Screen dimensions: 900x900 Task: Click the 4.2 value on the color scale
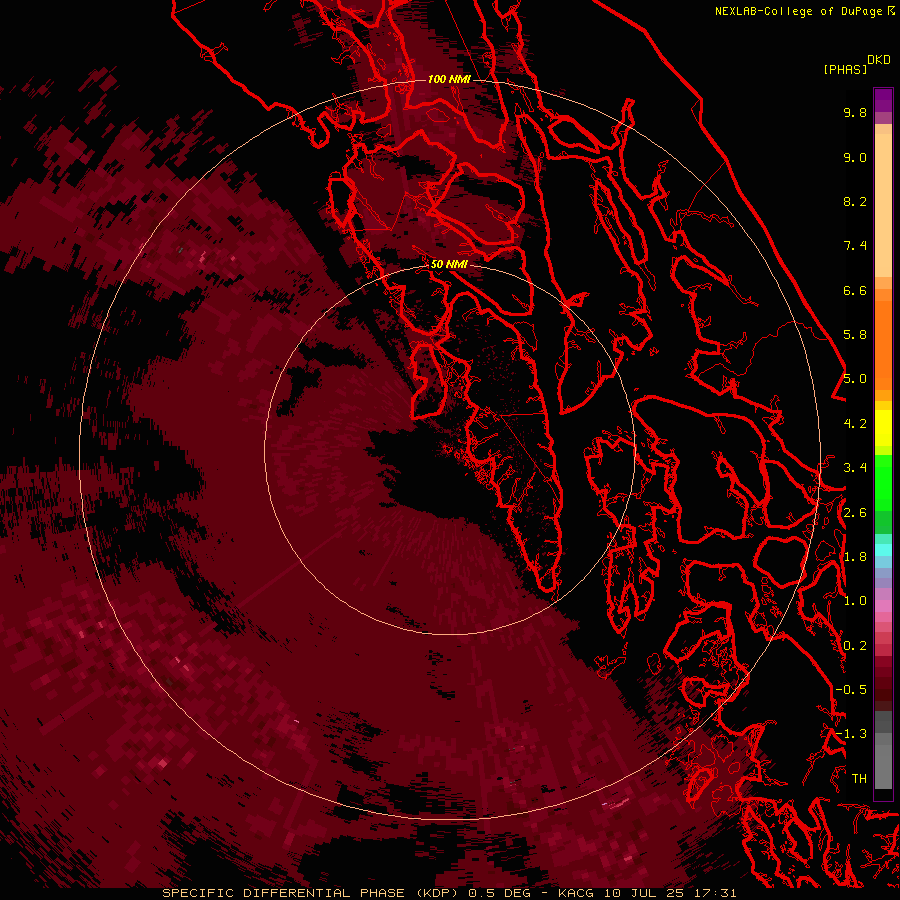pos(855,424)
